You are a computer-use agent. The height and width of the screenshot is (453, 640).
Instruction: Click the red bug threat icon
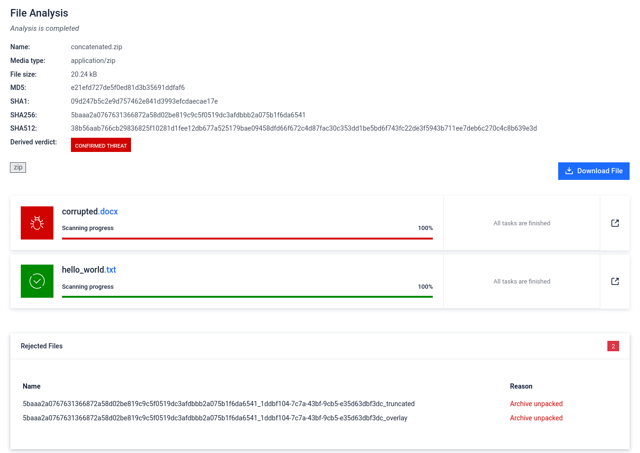pyautogui.click(x=37, y=223)
